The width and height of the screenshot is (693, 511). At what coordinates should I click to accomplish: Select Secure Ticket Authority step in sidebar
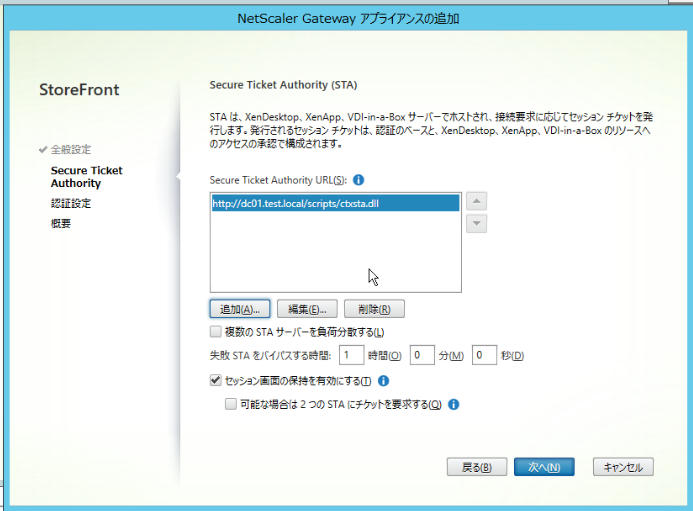click(87, 177)
